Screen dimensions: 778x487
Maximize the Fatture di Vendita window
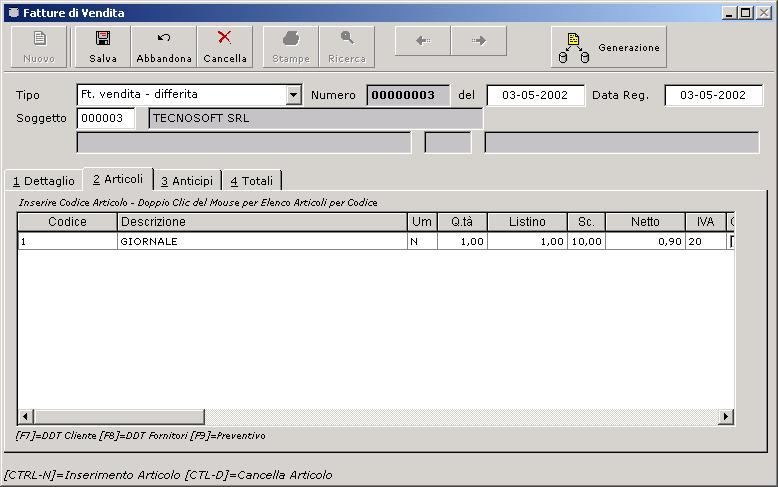(x=745, y=13)
